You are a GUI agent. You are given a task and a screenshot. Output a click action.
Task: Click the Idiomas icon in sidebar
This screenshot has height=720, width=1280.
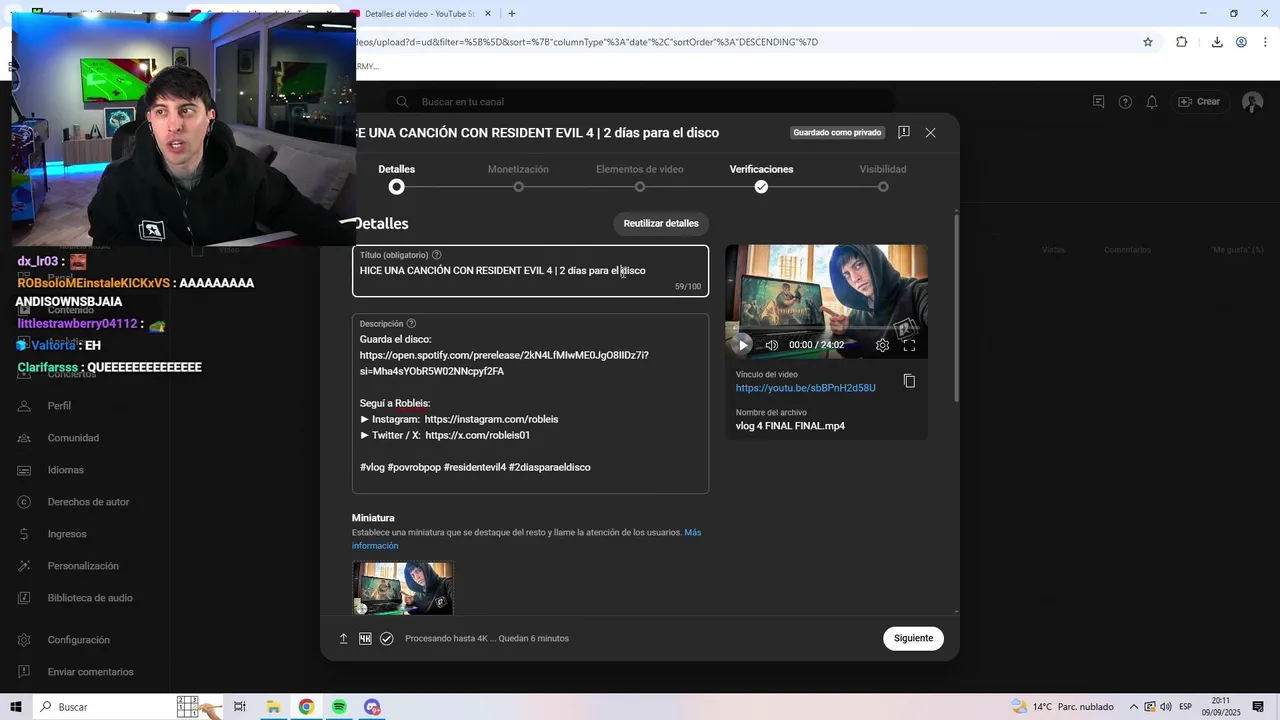point(25,470)
